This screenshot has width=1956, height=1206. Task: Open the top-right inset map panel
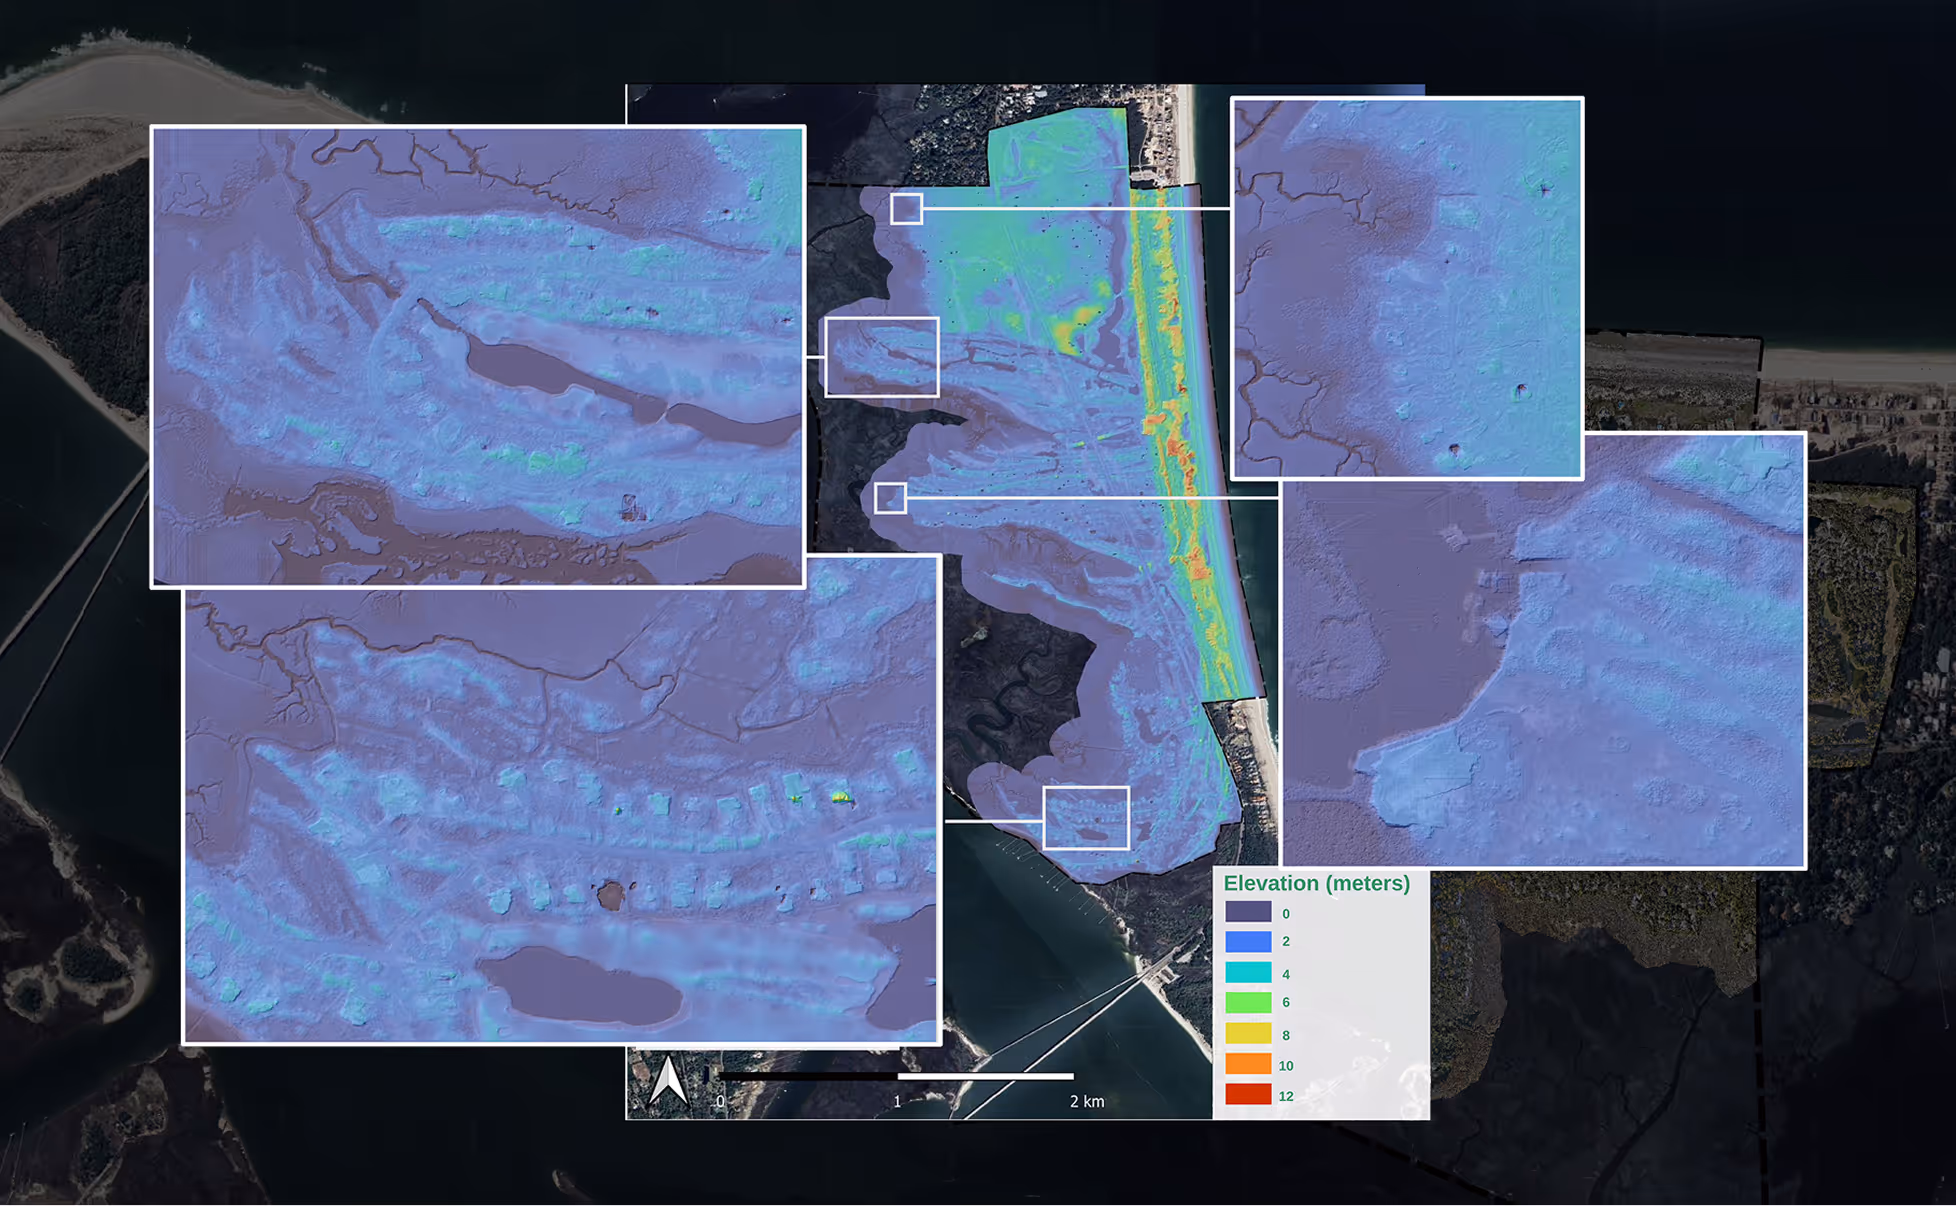(x=1406, y=288)
